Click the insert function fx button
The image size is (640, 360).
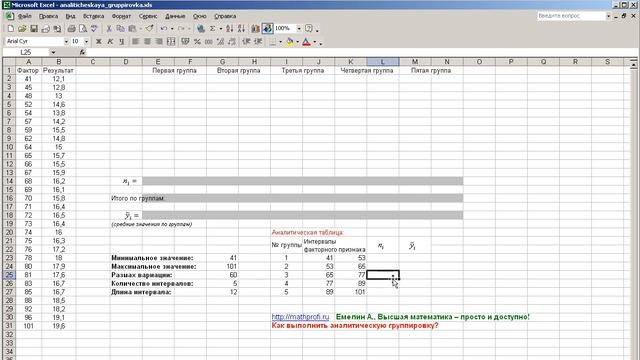click(x=82, y=52)
